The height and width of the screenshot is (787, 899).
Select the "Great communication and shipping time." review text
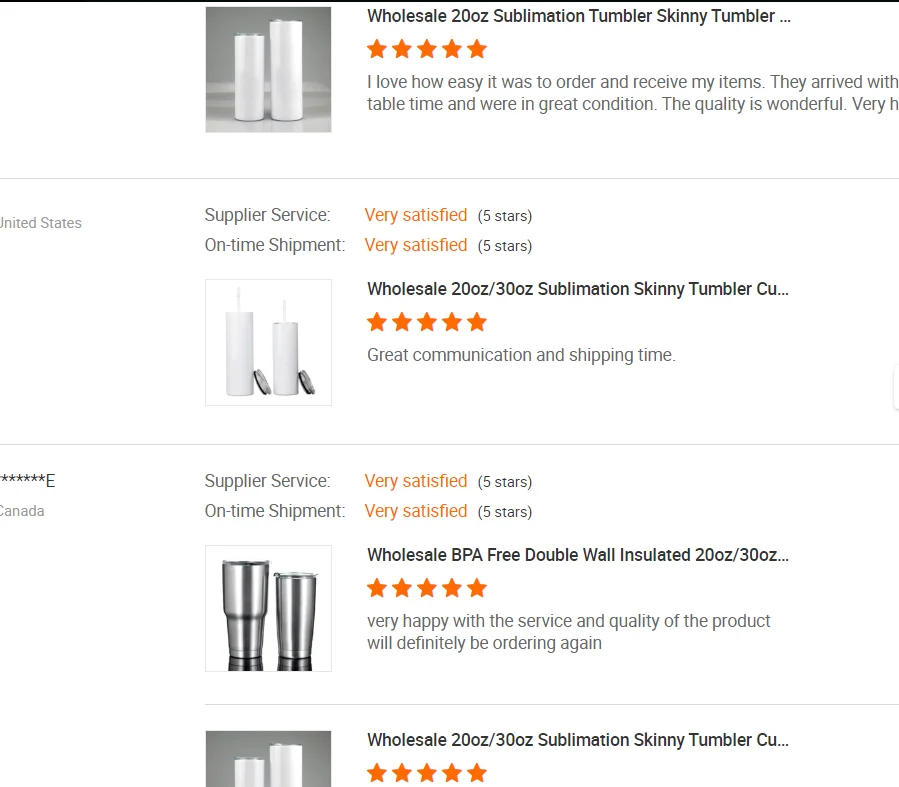pos(521,355)
